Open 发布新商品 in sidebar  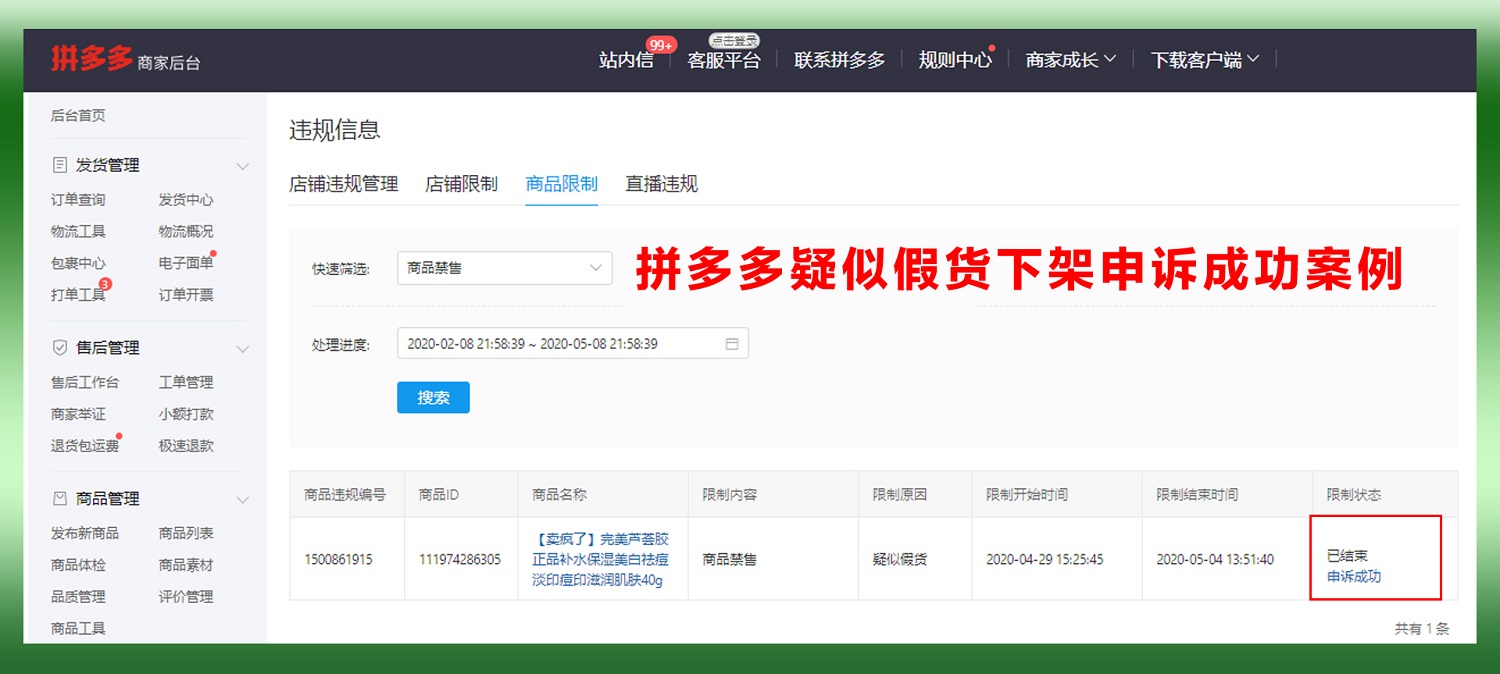tap(85, 533)
